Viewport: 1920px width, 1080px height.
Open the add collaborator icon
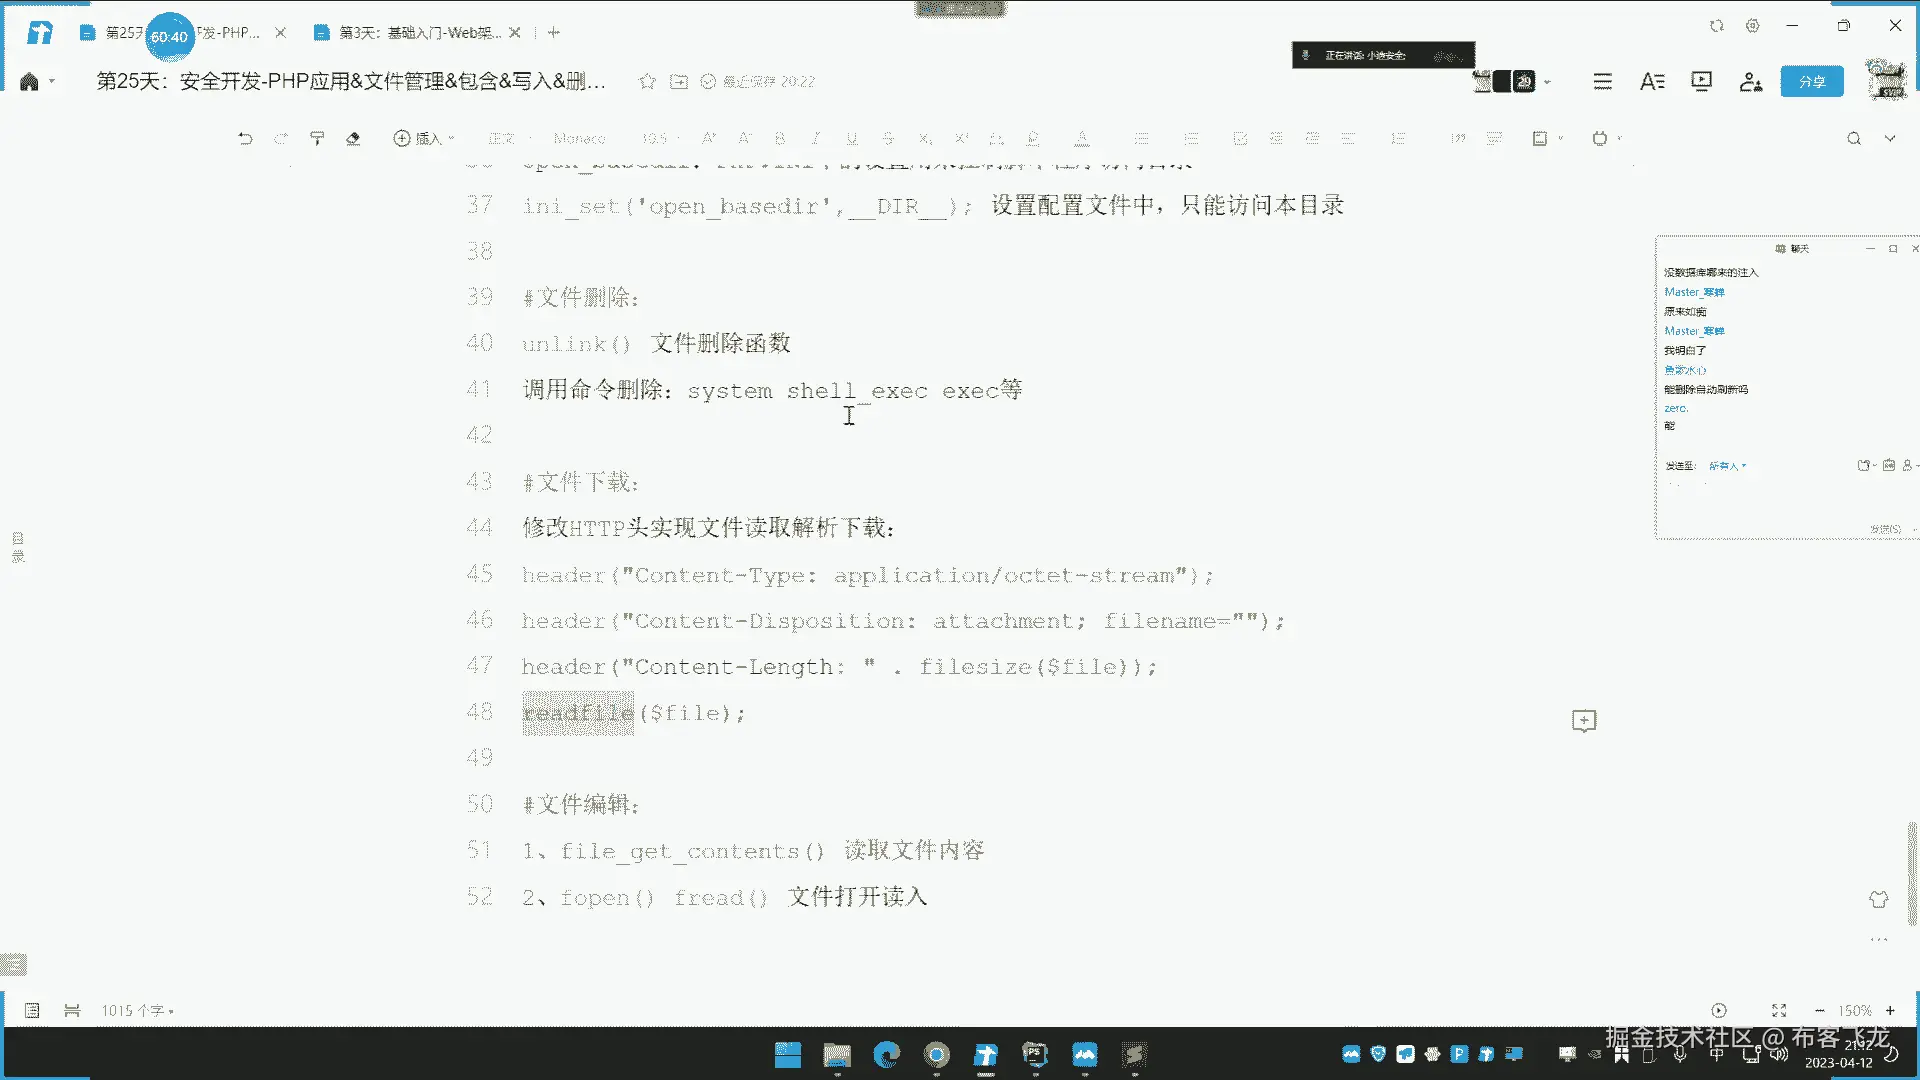tap(1750, 81)
